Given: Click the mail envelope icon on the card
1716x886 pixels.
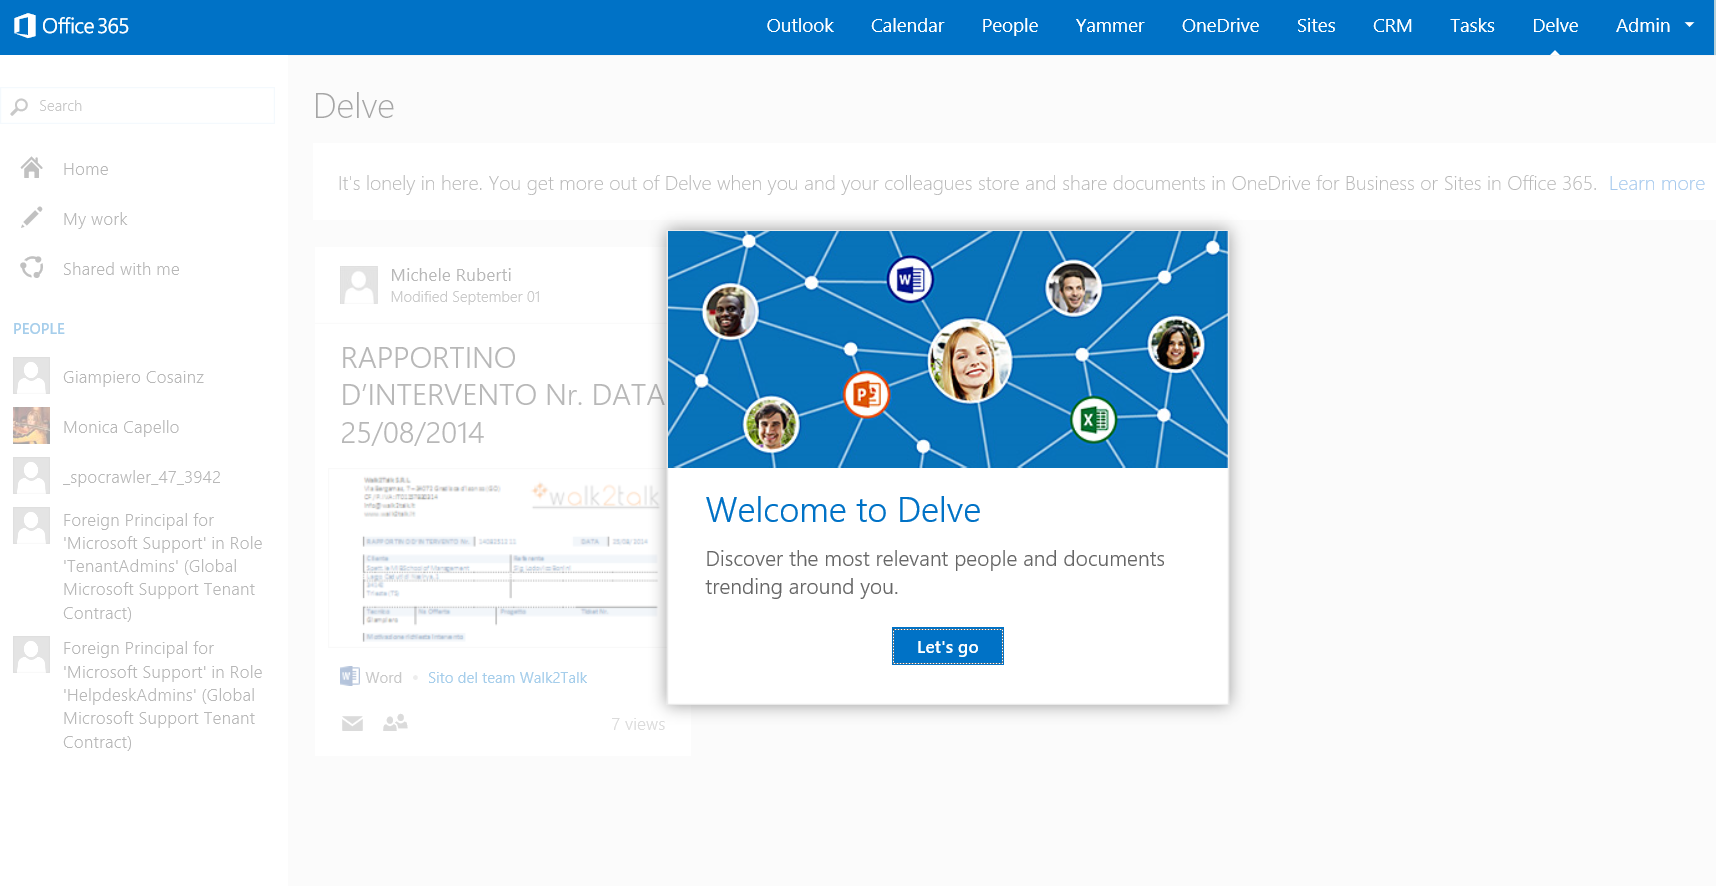Looking at the screenshot, I should [x=352, y=723].
